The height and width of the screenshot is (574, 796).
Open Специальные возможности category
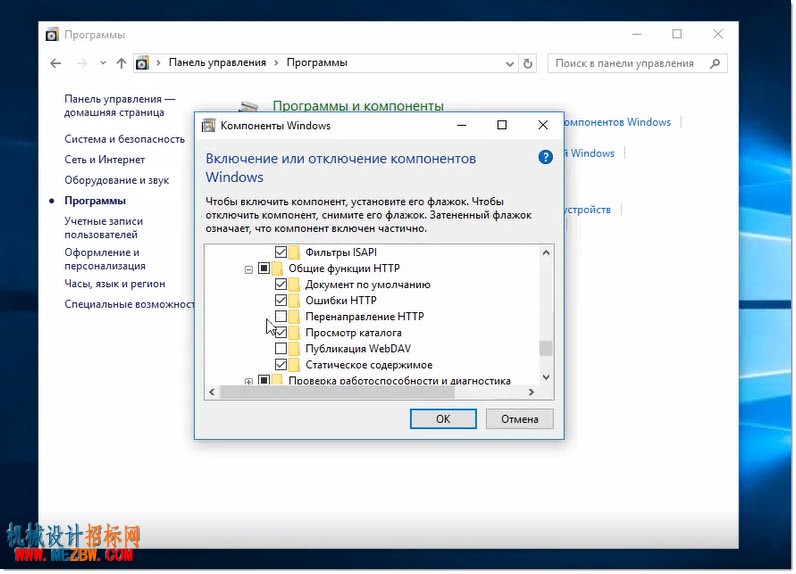tap(129, 304)
